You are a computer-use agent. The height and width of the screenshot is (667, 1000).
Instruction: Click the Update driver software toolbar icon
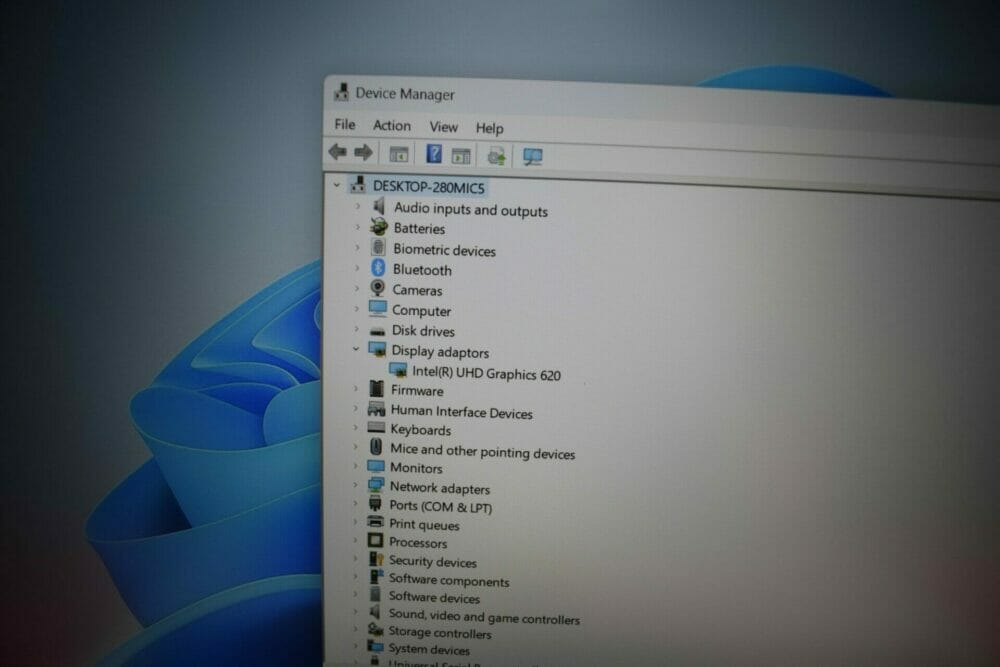pos(496,156)
